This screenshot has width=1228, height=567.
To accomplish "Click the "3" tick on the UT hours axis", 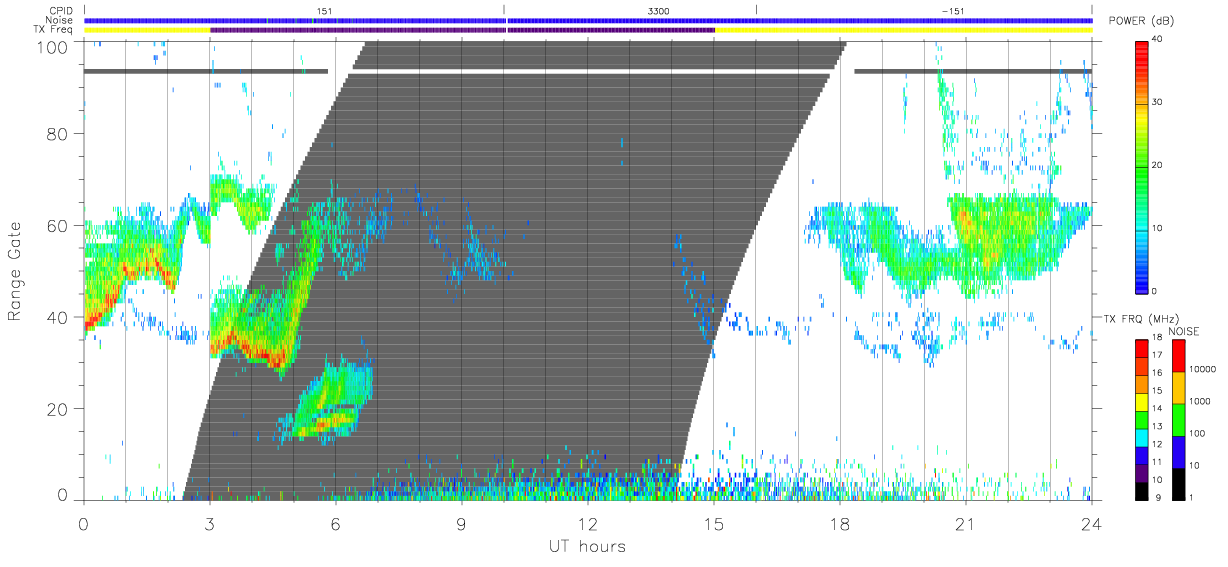I will (210, 523).
